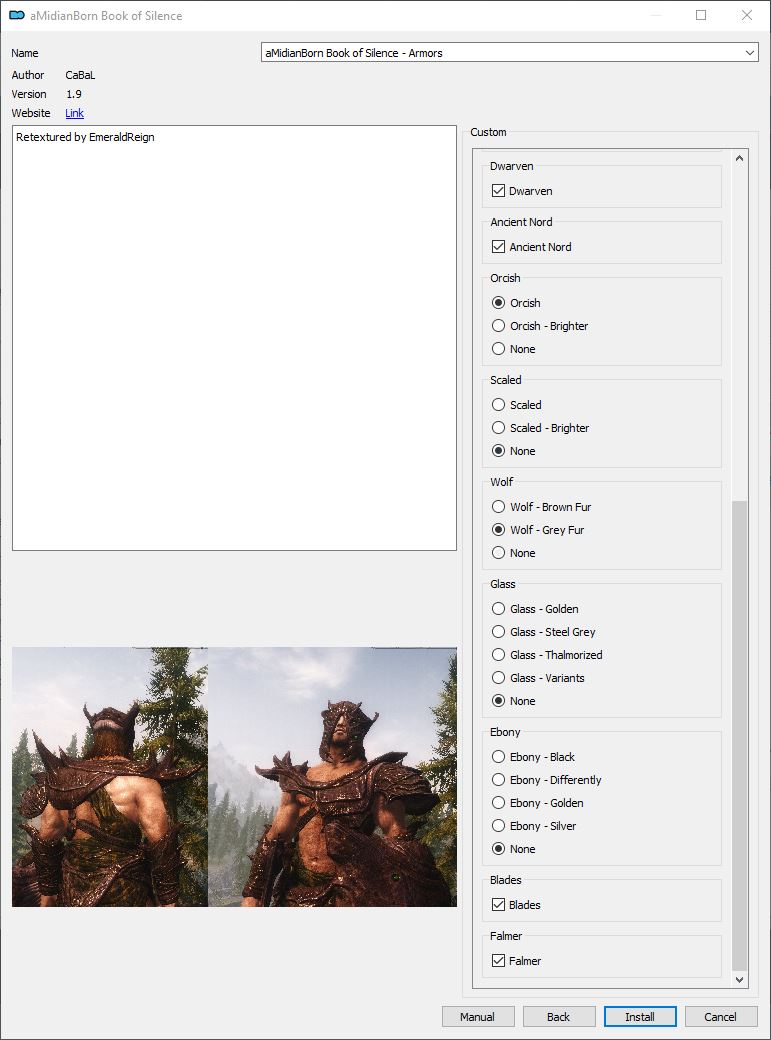Screen dimensions: 771x1040
Task: Click the Mod Organizer window title icon
Action: [17, 15]
